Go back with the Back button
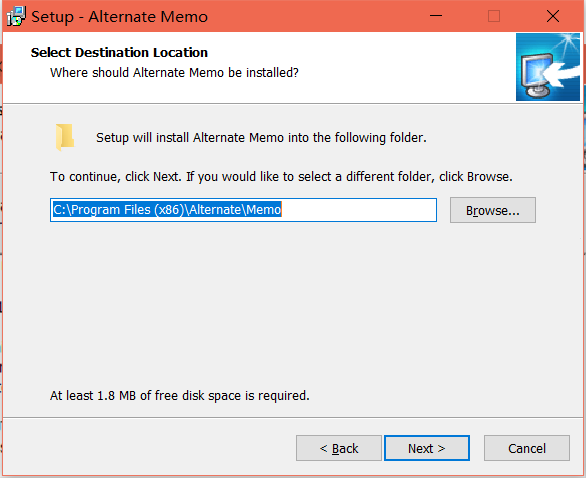The height and width of the screenshot is (478, 586). [x=339, y=448]
